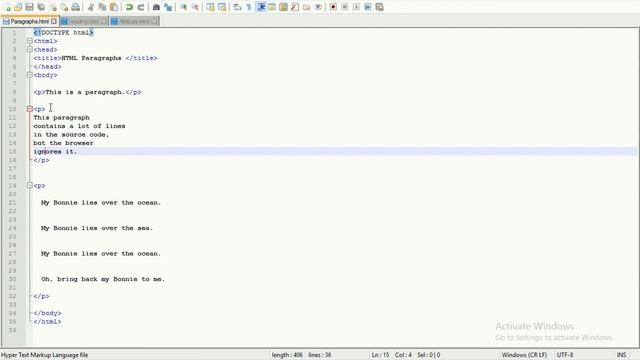The height and width of the screenshot is (360, 640).
Task: Collapse the red <p> fold marker on line 10
Action: (29, 109)
